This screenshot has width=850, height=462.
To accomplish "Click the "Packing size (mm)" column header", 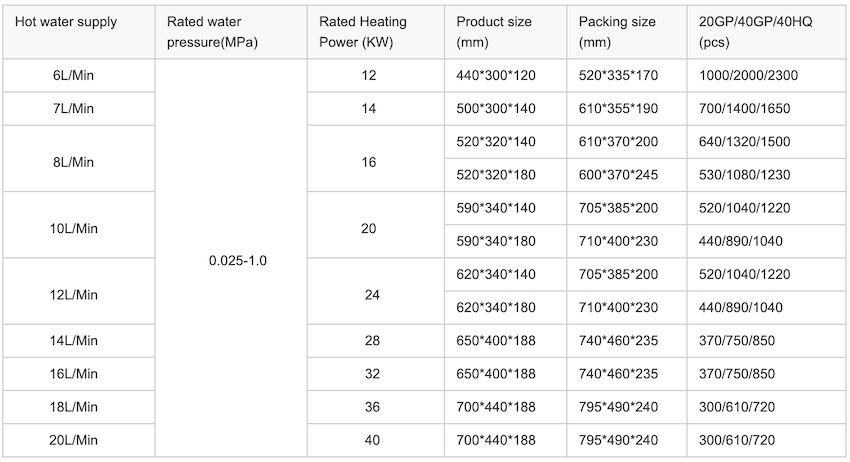I will [x=617, y=33].
